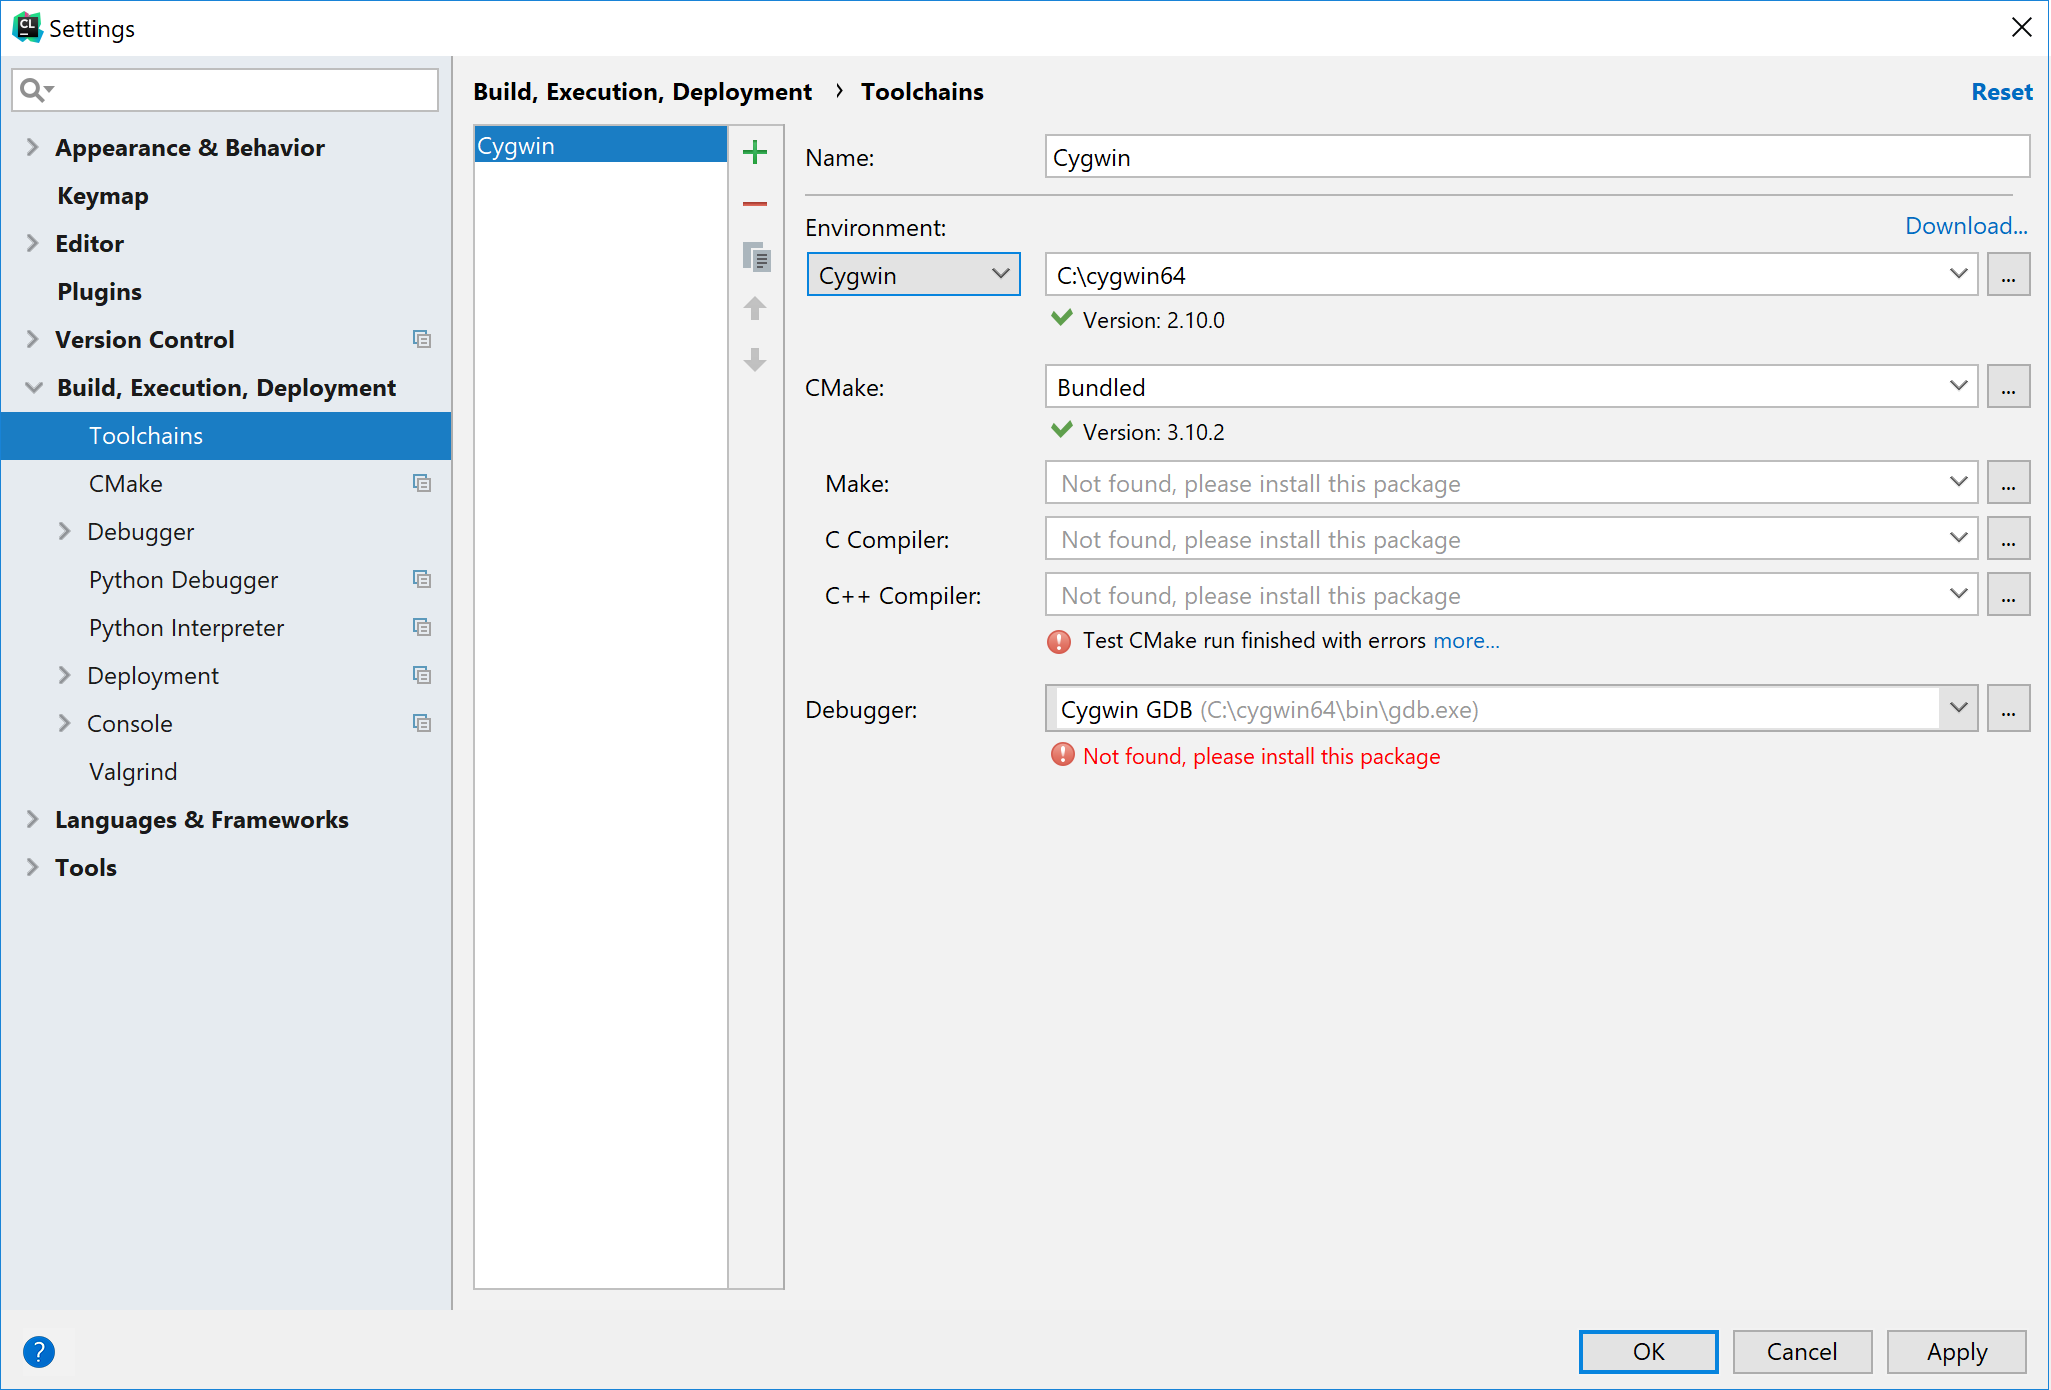Close the Settings dialog
Screen dimensions: 2051x1390
pos(2021,27)
